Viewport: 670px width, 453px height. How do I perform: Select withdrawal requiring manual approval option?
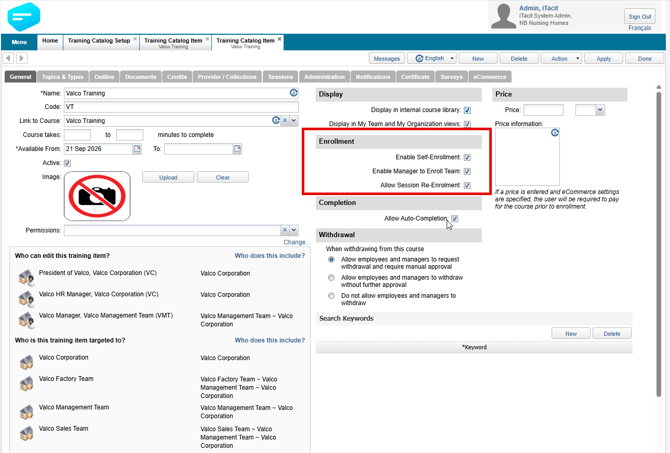331,259
